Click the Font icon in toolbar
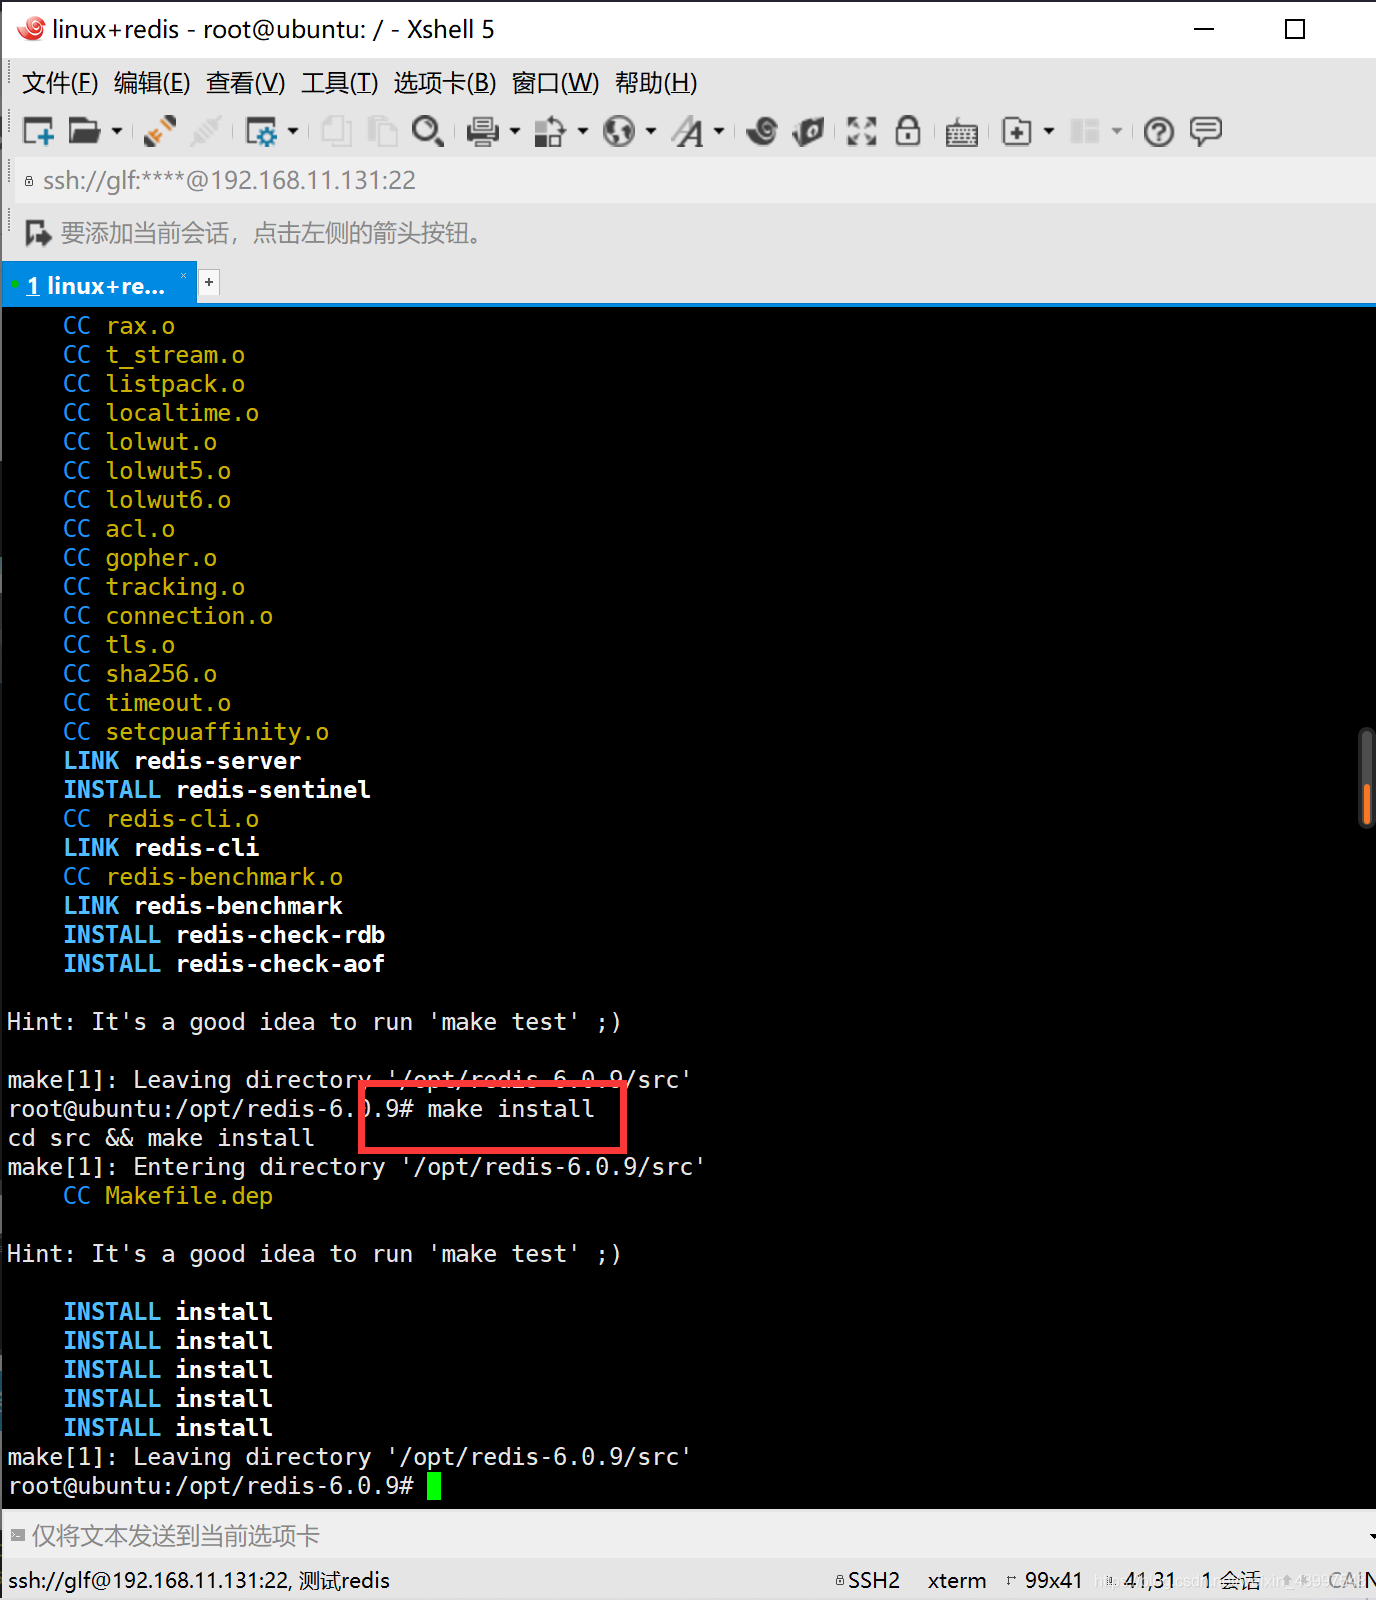 688,131
